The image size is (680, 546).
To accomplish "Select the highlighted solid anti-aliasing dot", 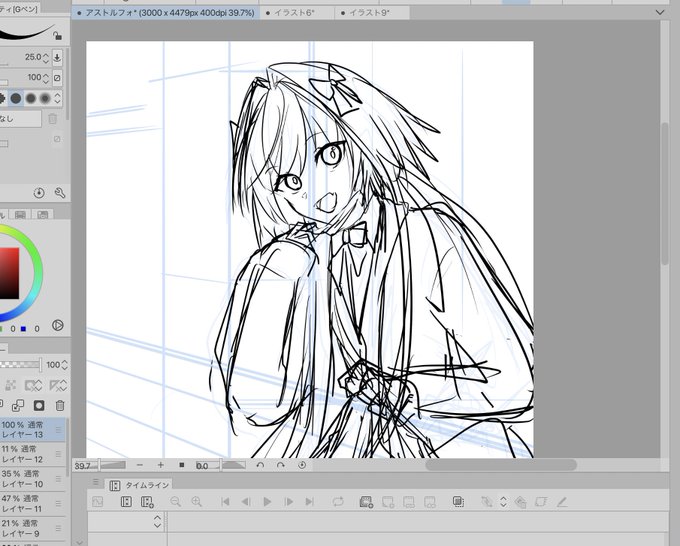I will [16, 98].
